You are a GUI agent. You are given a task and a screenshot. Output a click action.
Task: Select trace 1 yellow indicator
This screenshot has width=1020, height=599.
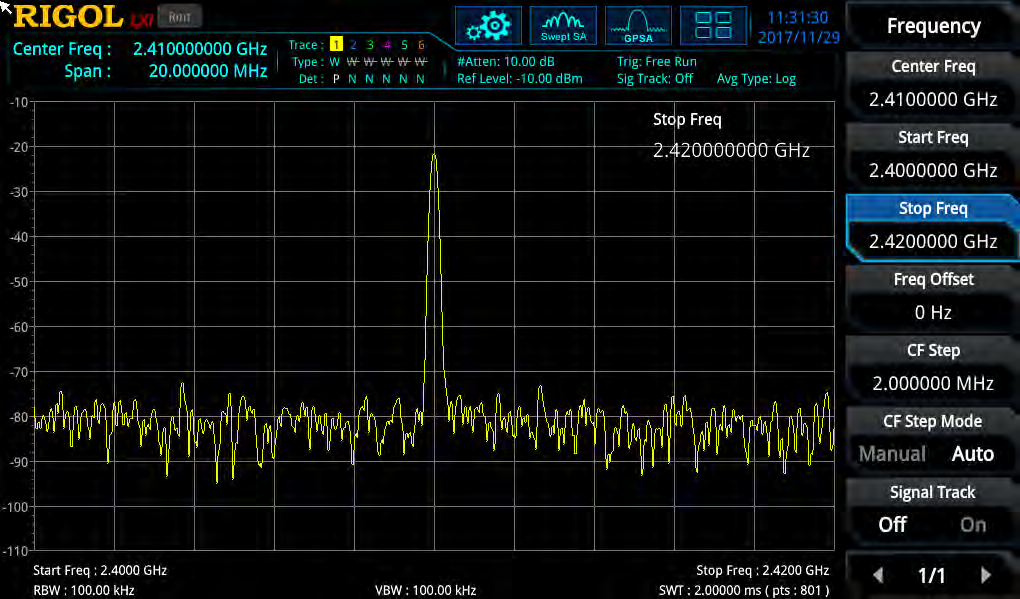click(336, 45)
